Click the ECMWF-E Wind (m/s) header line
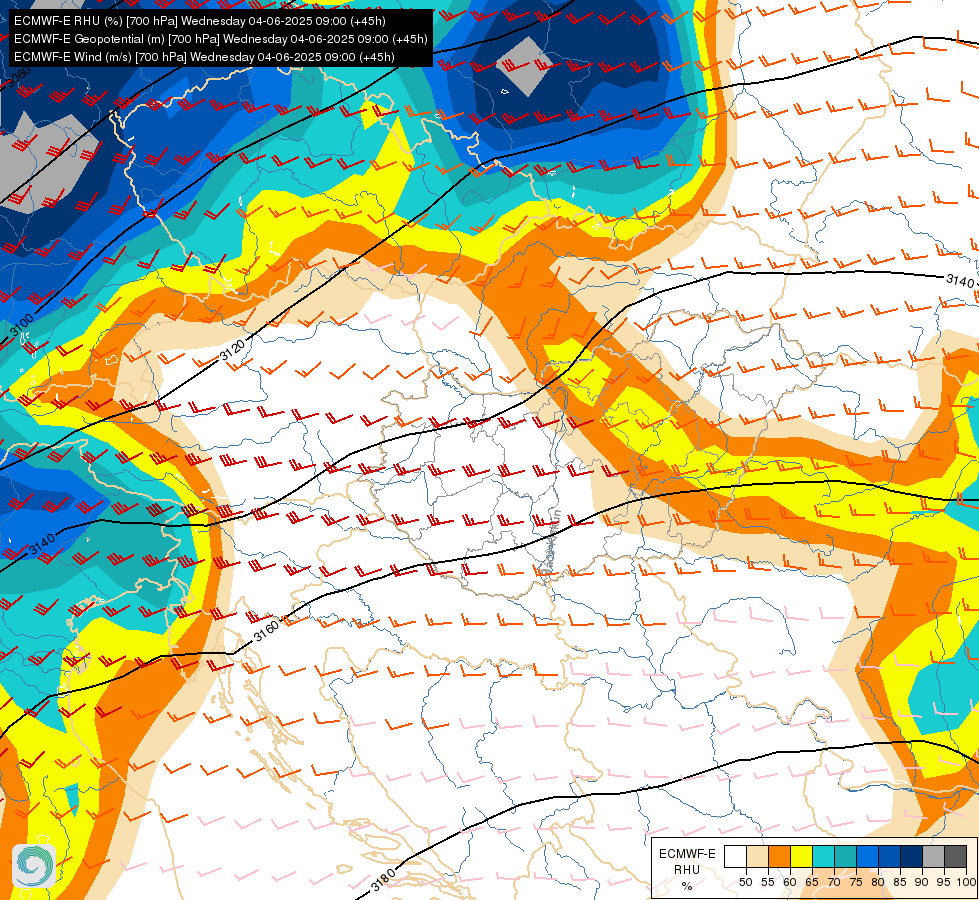The width and height of the screenshot is (979, 900). (x=204, y=57)
